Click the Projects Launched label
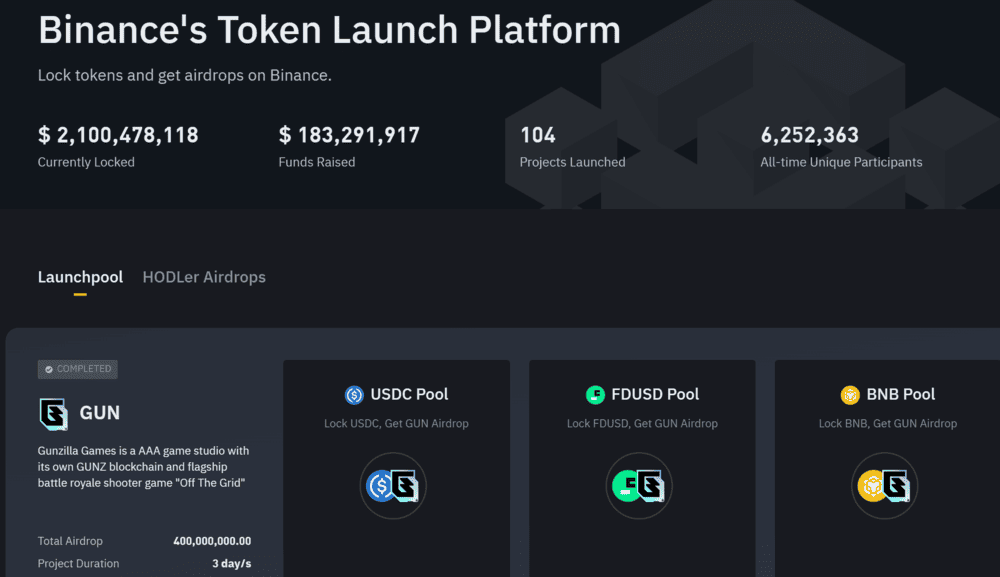 573,162
